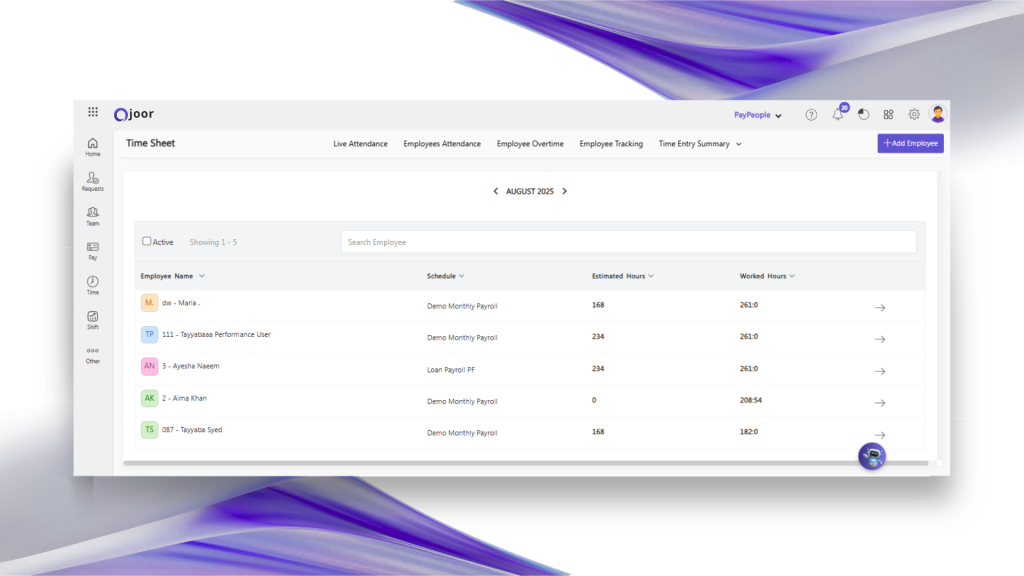Open Requests in the sidebar
The width and height of the screenshot is (1024, 576).
click(93, 179)
